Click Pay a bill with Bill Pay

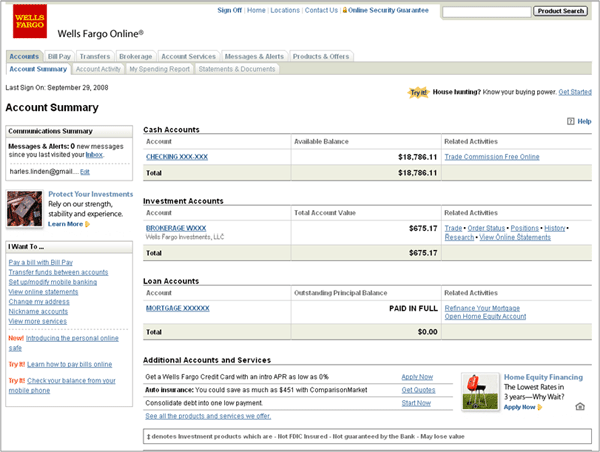click(41, 263)
